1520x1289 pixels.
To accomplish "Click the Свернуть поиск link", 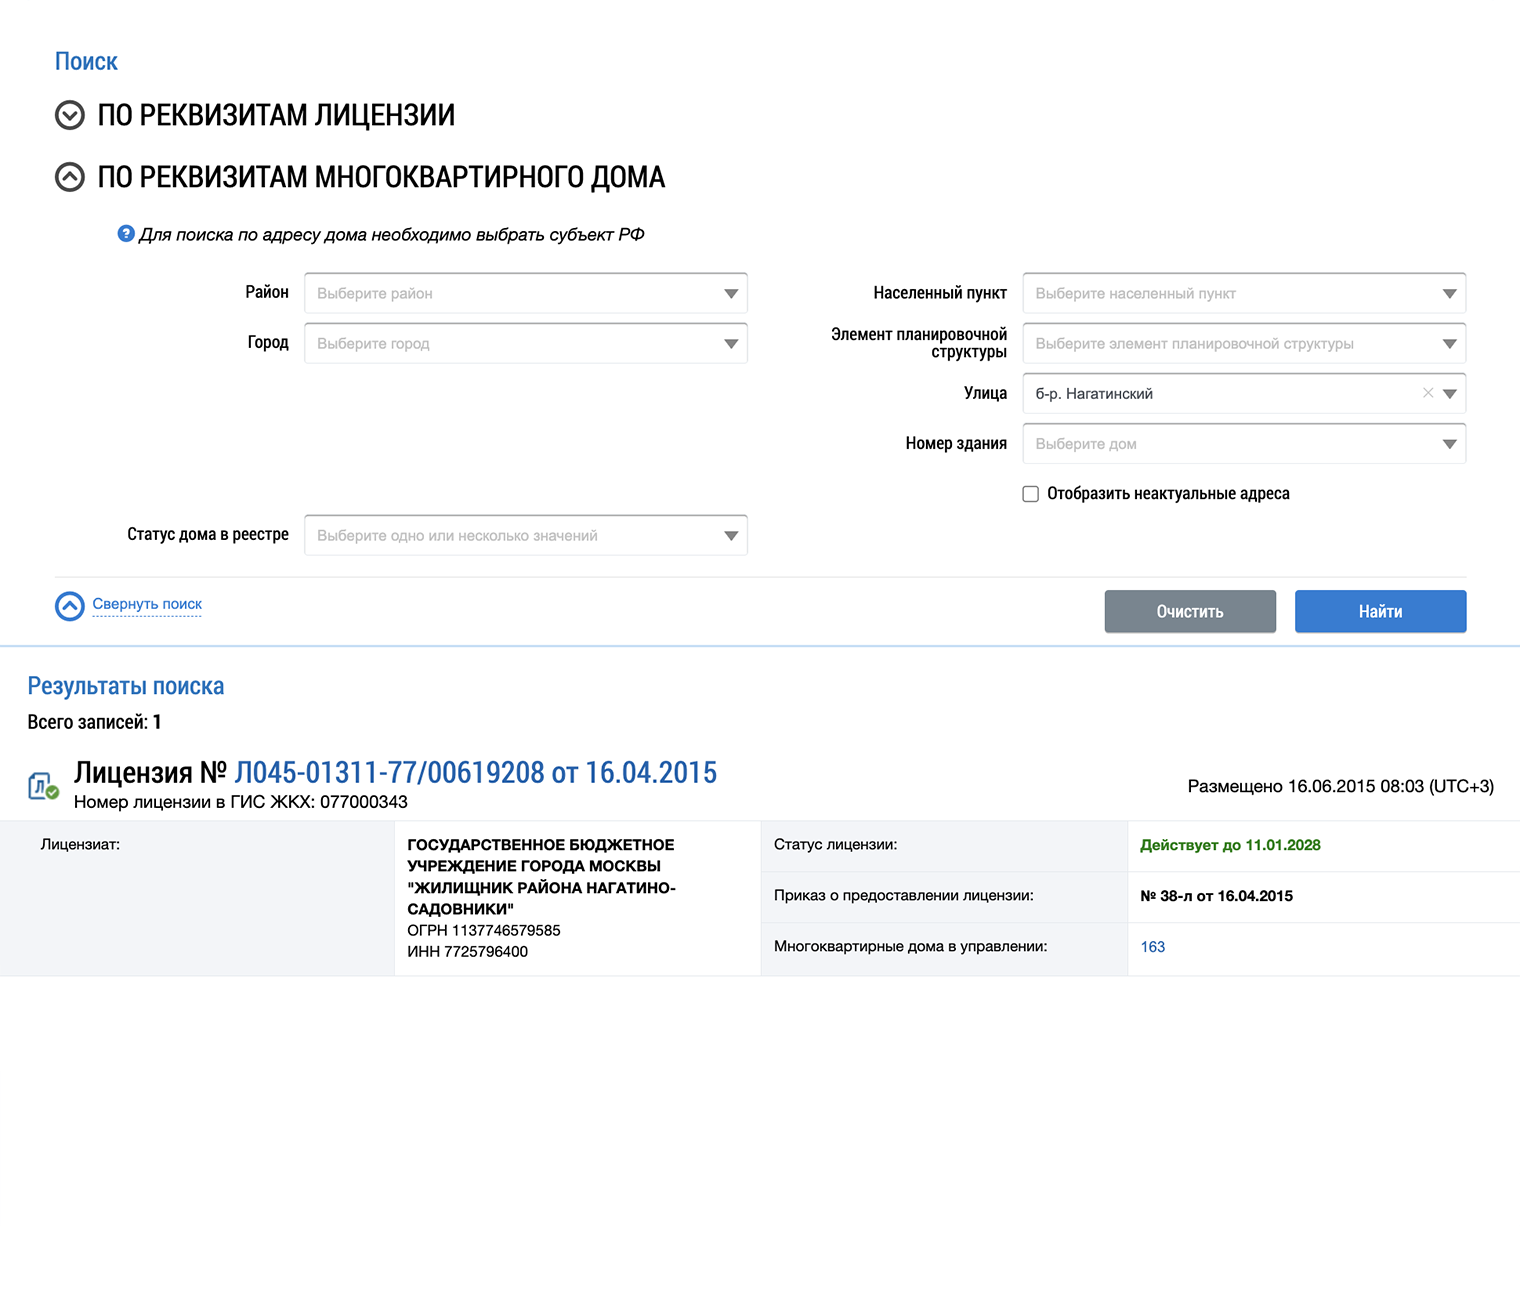I will click(147, 604).
